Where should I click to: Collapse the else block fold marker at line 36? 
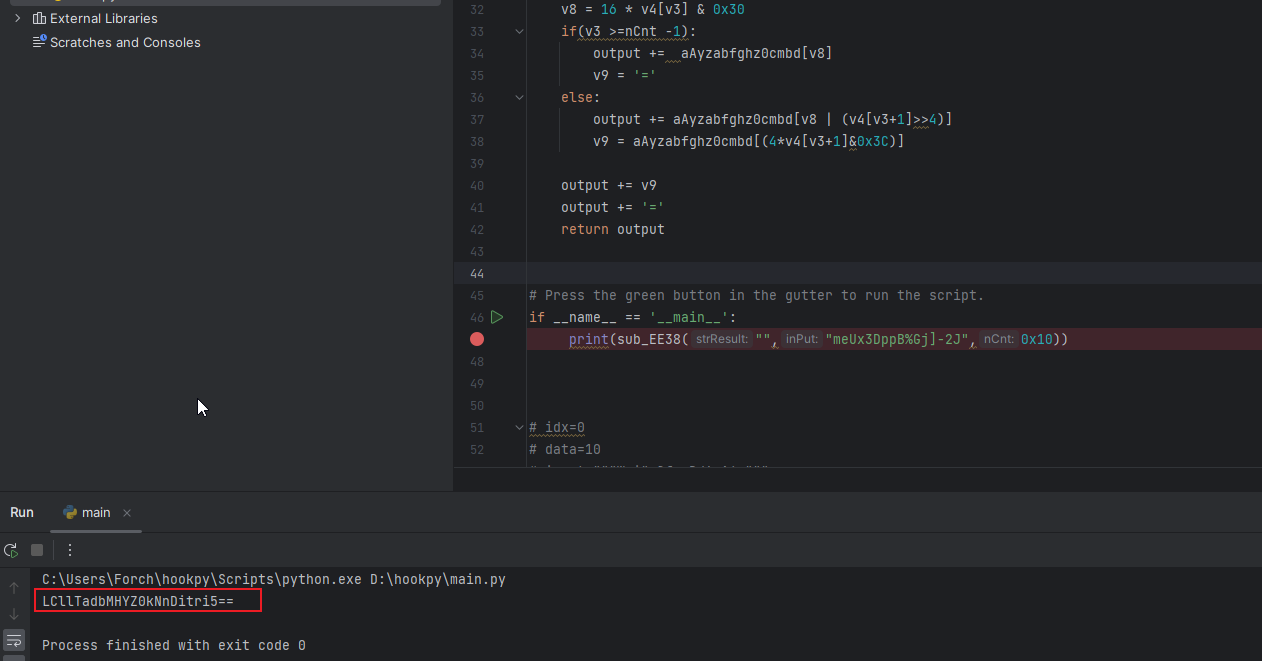coord(519,98)
